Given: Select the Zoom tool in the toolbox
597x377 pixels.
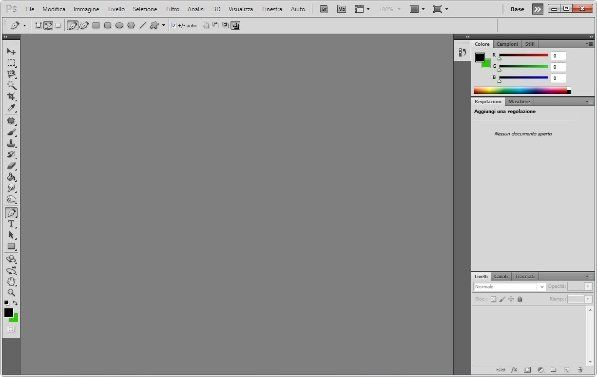Looking at the screenshot, I should tap(11, 293).
